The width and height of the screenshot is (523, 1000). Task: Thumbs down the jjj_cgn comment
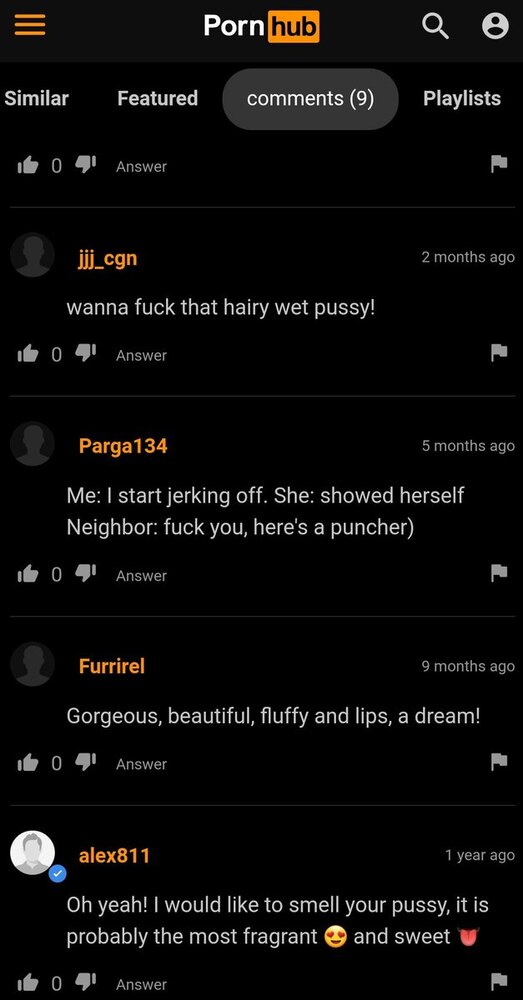click(85, 354)
